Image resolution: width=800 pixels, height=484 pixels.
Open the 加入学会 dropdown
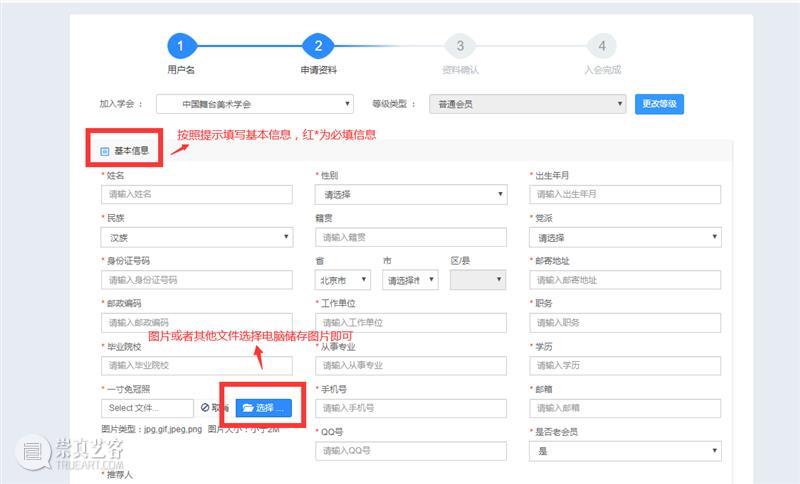pyautogui.click(x=255, y=104)
